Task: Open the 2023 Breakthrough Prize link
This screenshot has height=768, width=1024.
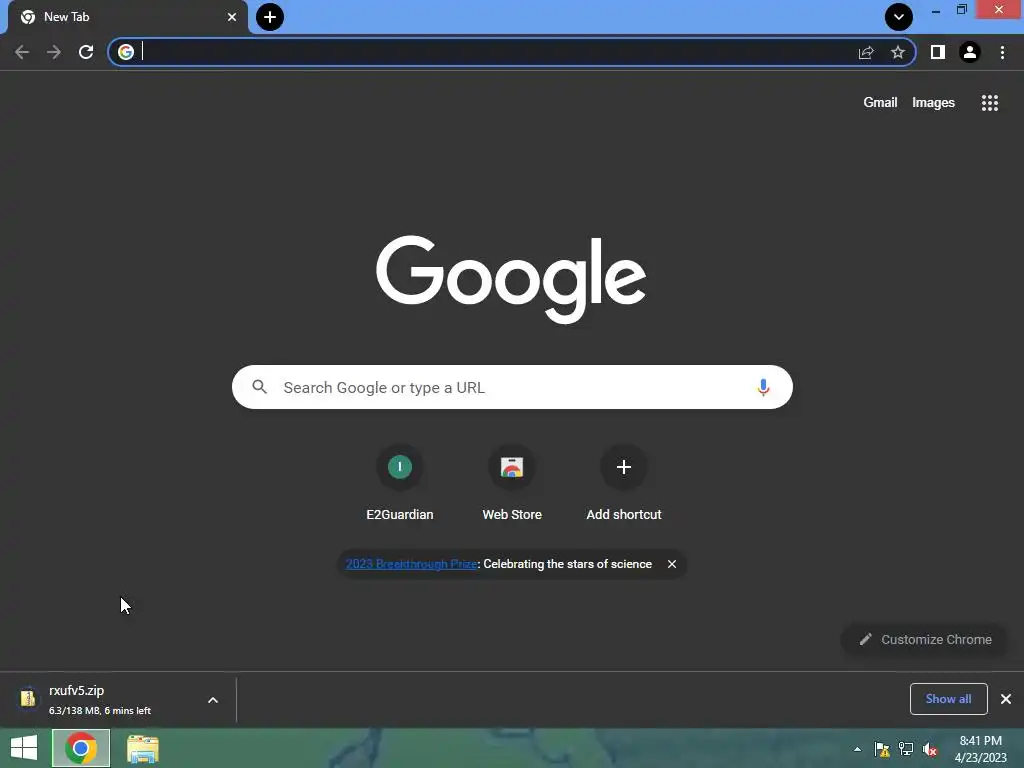Action: [411, 564]
